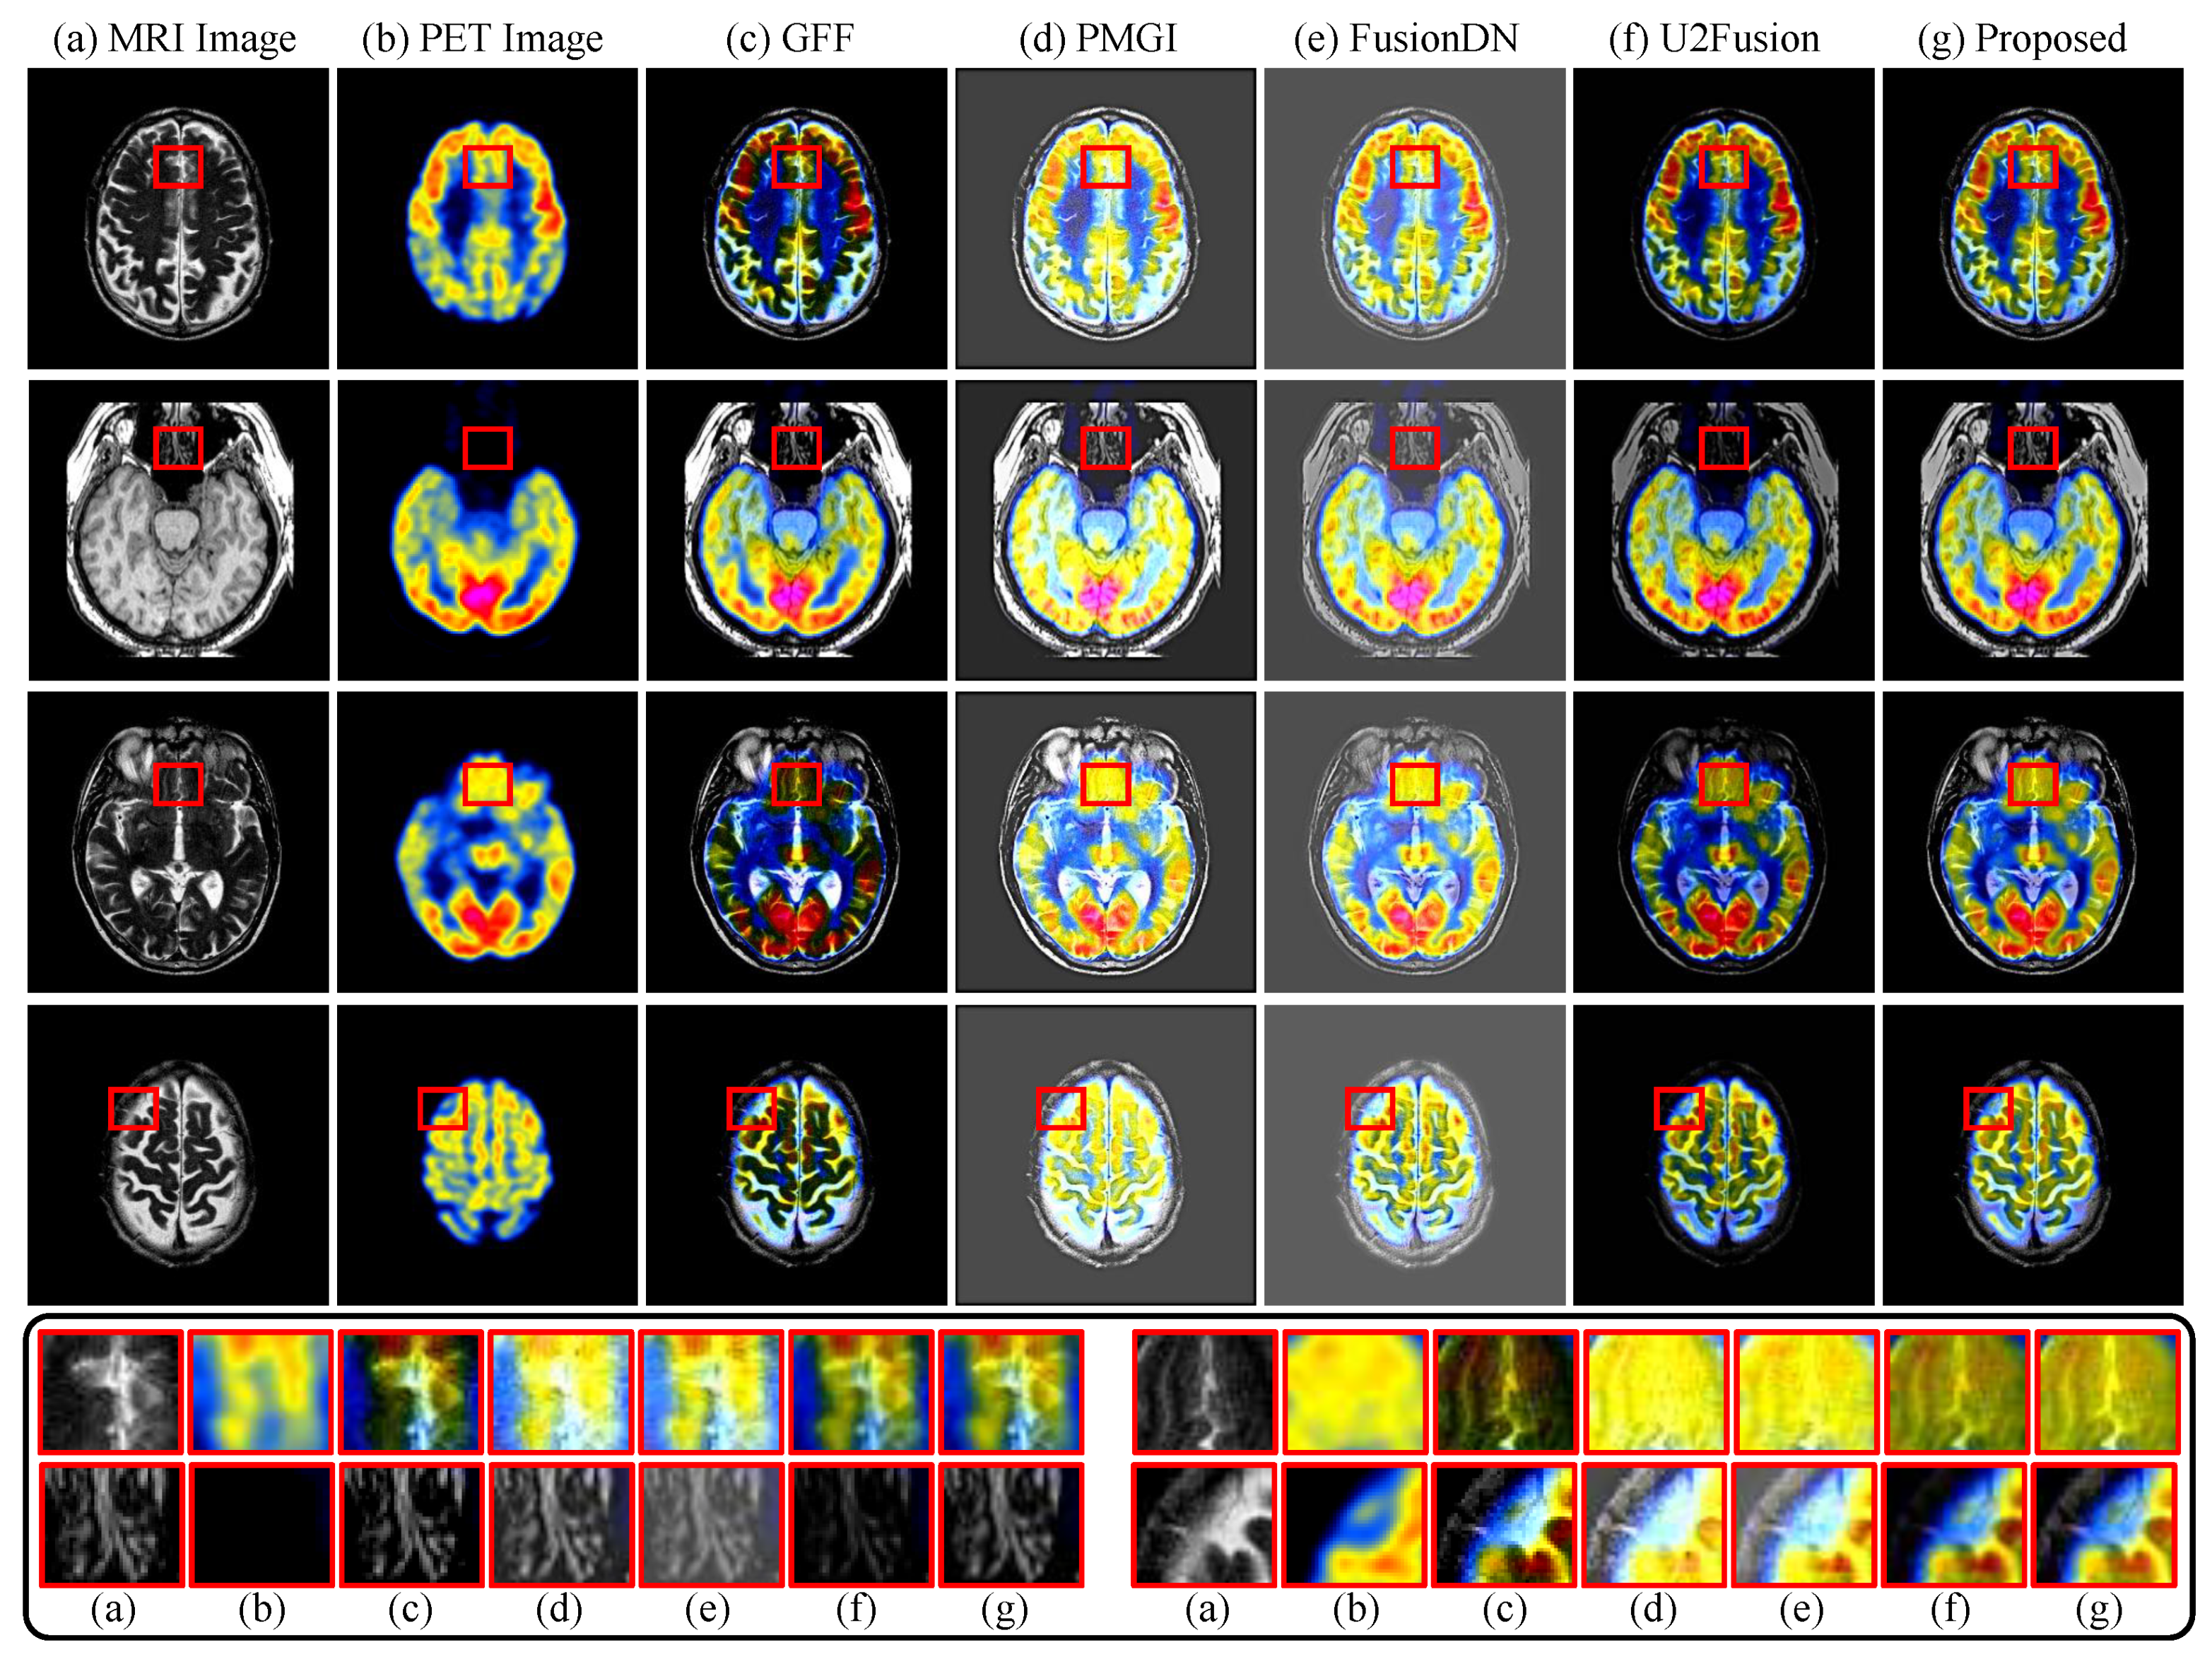The width and height of the screenshot is (2212, 1664).
Task: Open the first-row MRI brain image
Action: (x=178, y=218)
